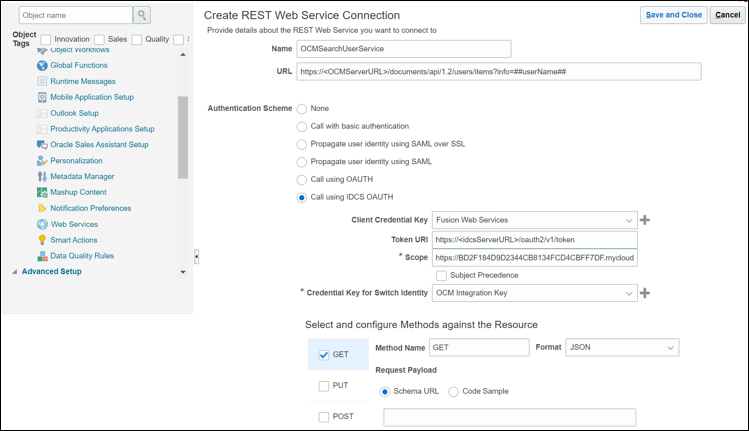Click the Save and Close button
Screen dimensions: 749x431
tap(673, 15)
